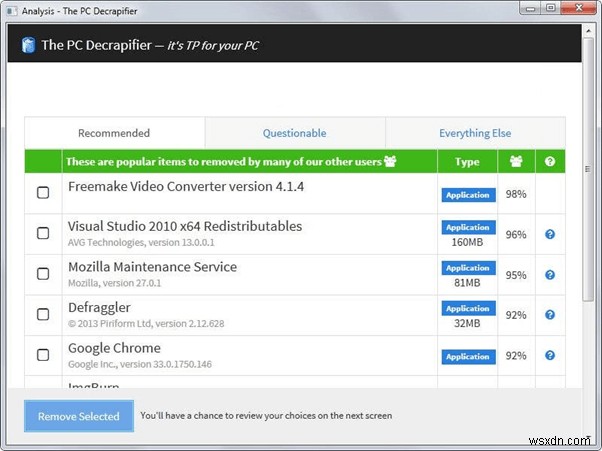The height and width of the screenshot is (451, 602).
Task: Click the Application badge for Google Chrome
Action: 468,357
